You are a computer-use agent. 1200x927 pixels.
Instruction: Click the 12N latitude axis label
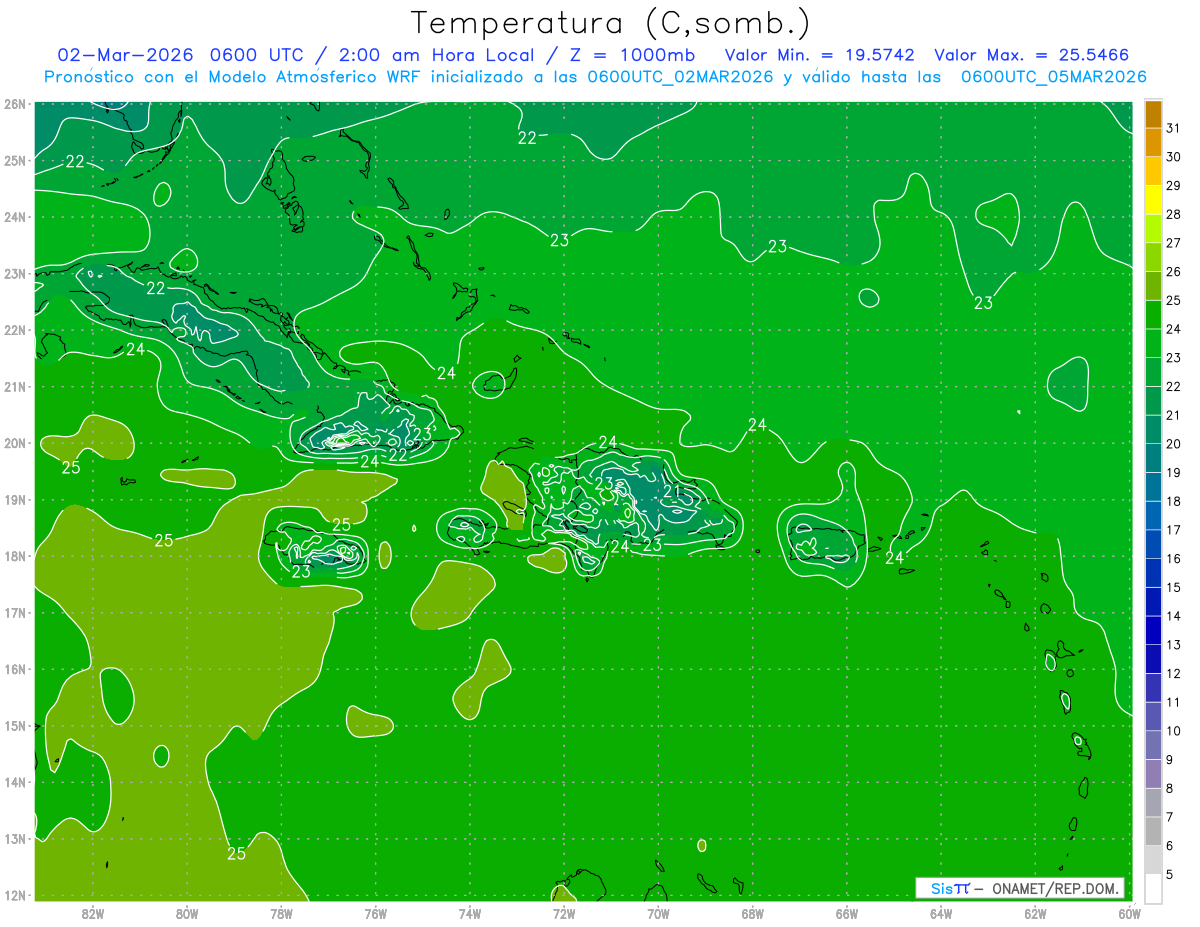click(14, 895)
